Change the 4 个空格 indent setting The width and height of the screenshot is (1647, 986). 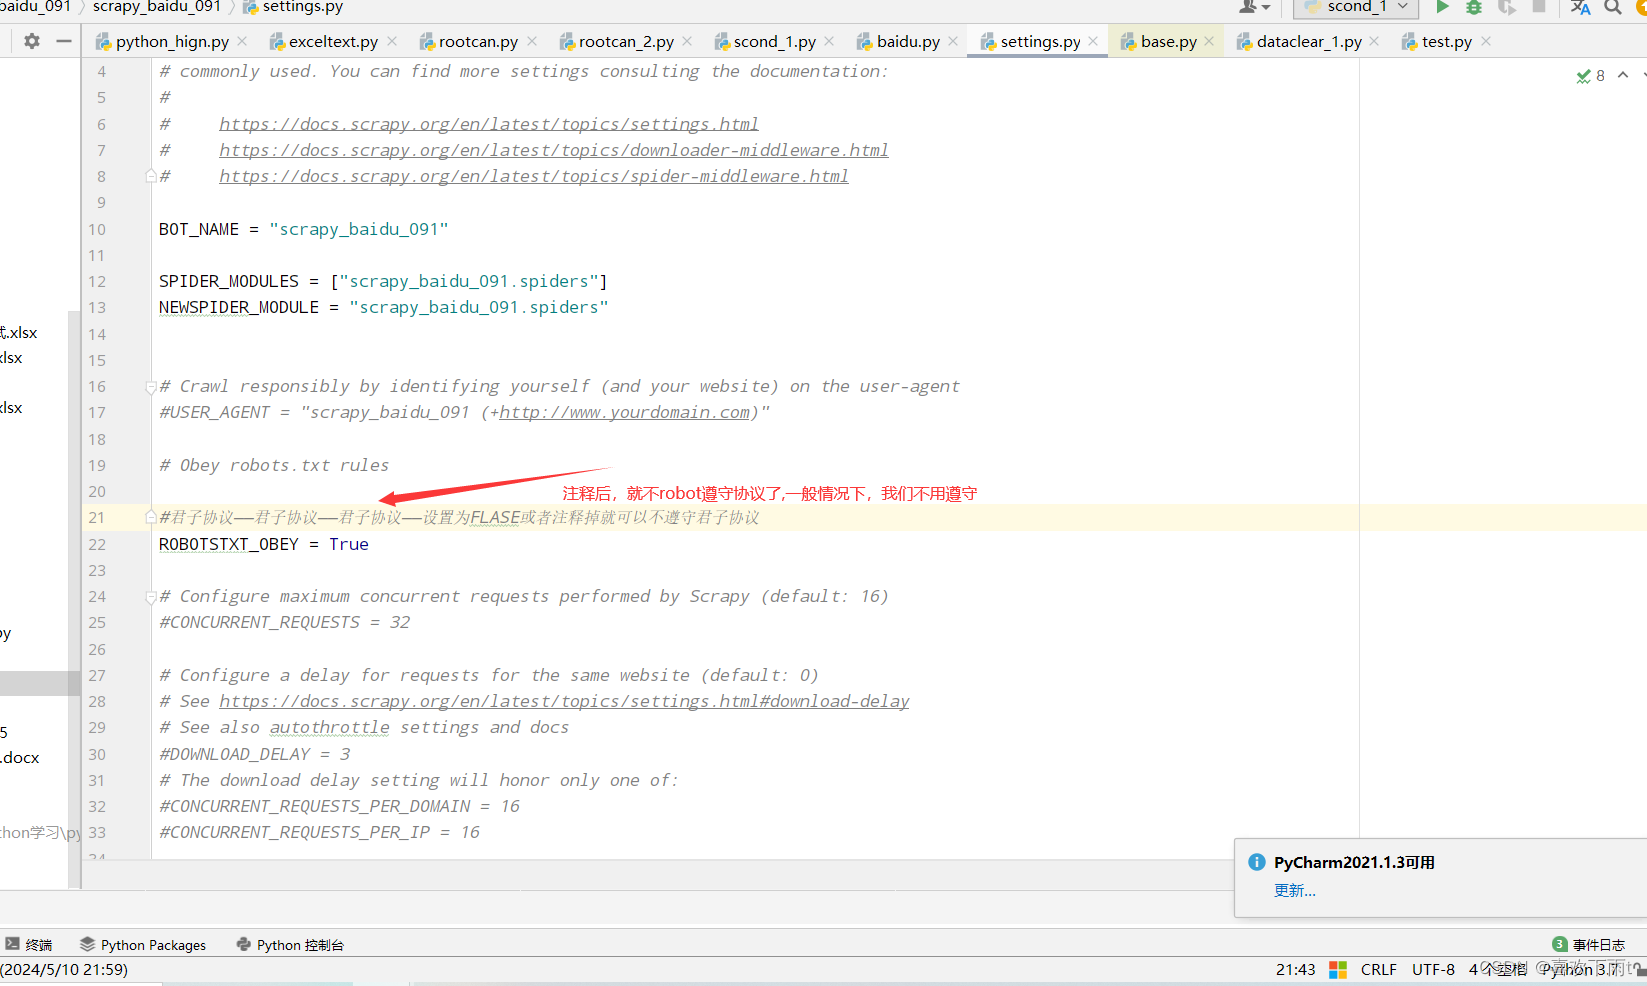click(x=1498, y=969)
